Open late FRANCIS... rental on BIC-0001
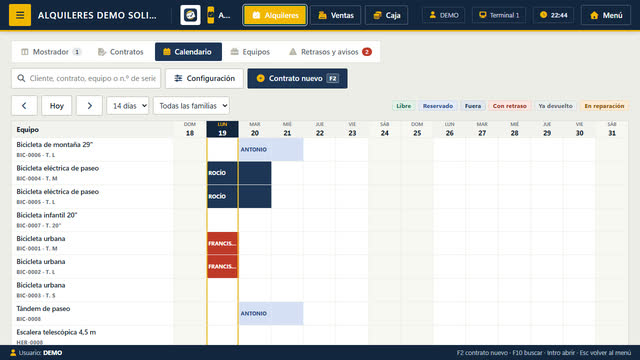 [x=222, y=243]
